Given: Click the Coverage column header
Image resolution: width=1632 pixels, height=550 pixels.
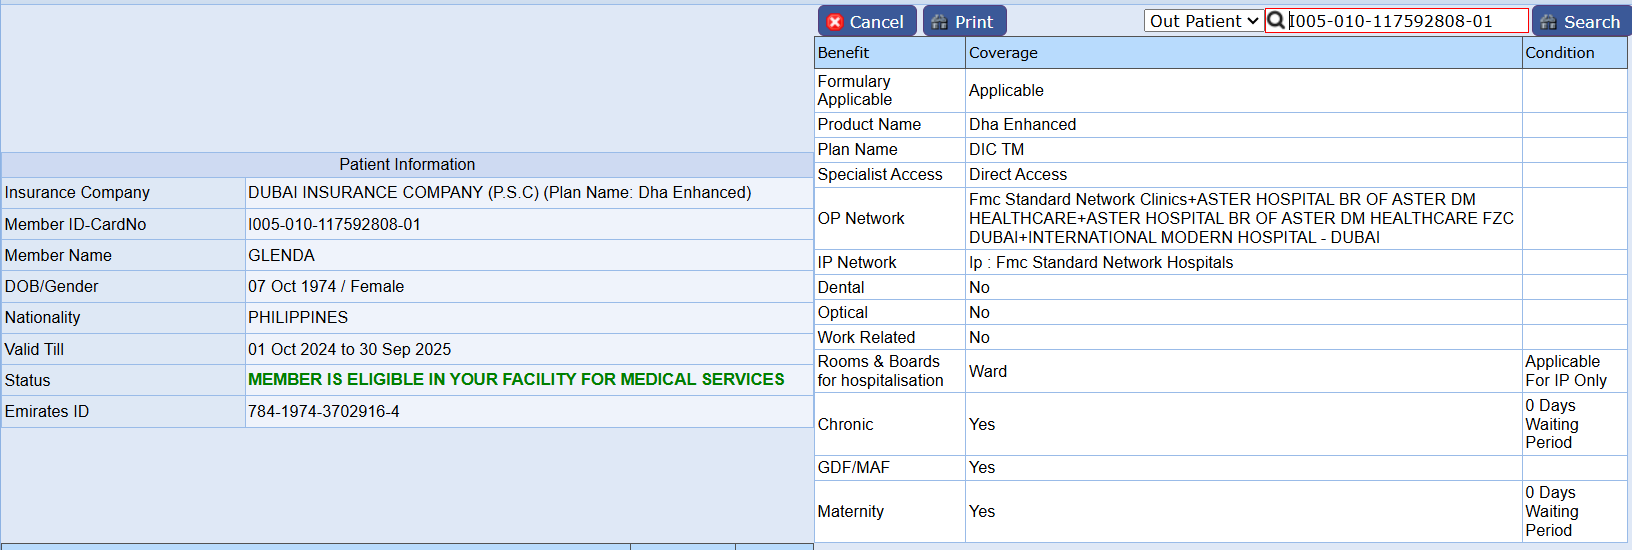Looking at the screenshot, I should 1003,53.
